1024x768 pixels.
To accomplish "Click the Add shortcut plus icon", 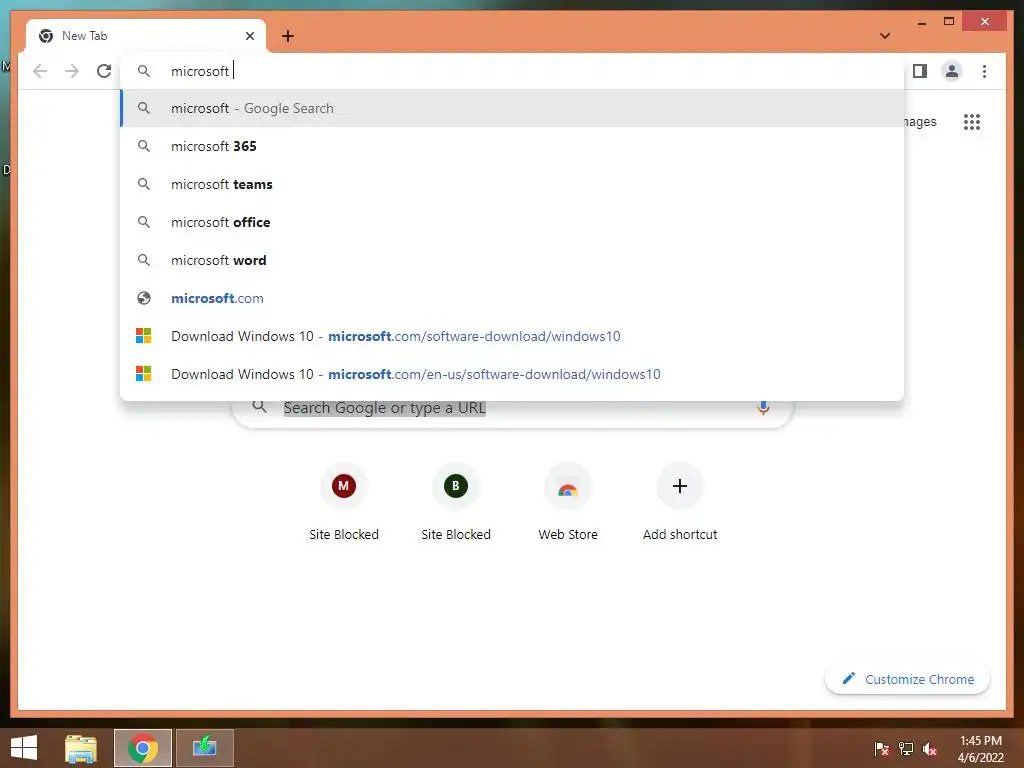I will pyautogui.click(x=680, y=486).
